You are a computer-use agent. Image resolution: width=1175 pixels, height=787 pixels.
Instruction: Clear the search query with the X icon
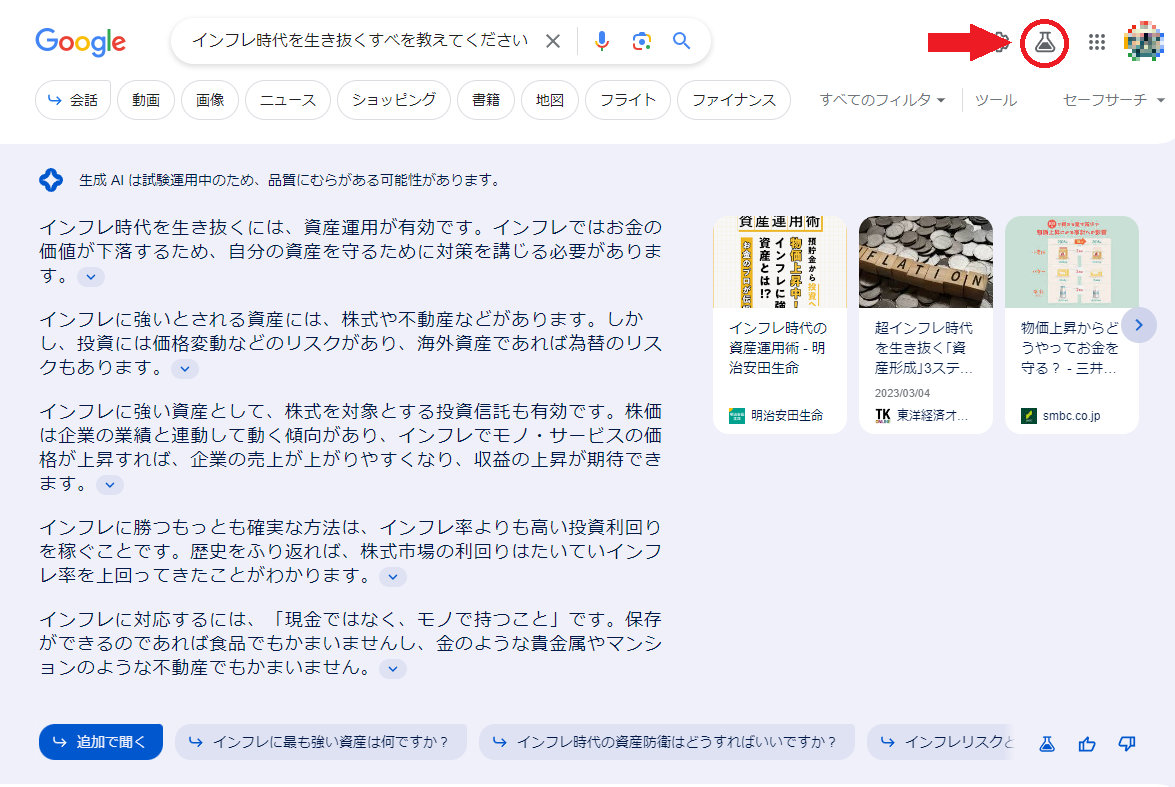(x=553, y=41)
